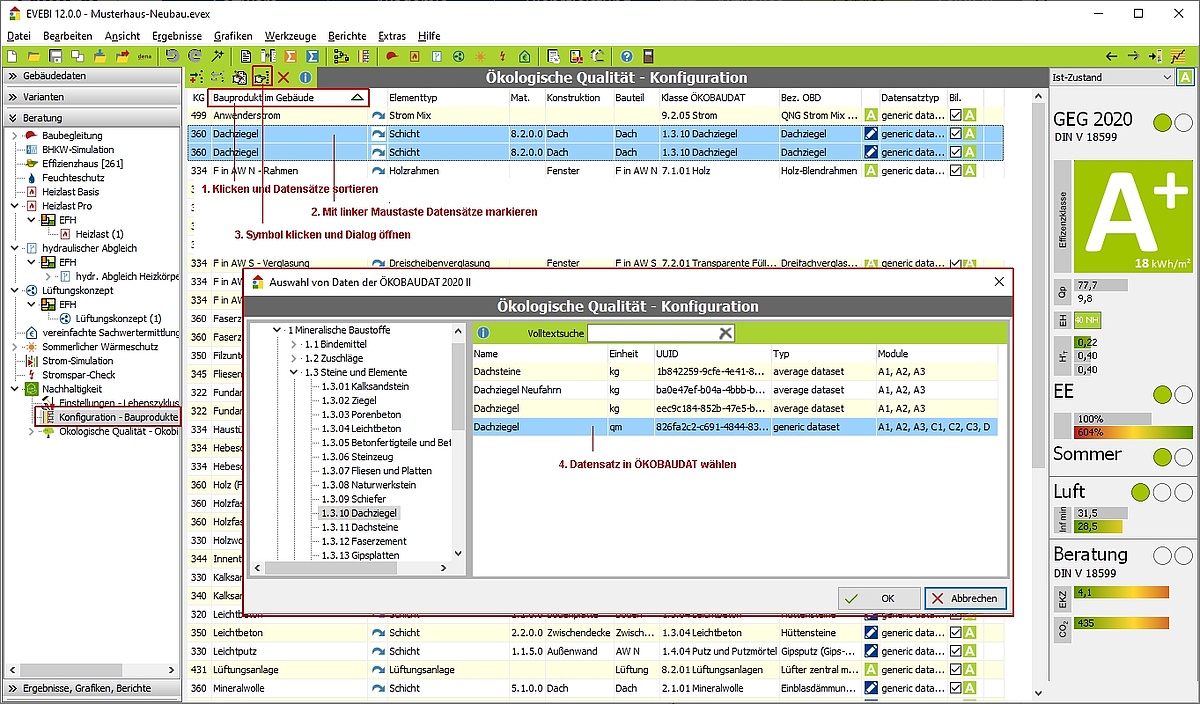Open the Berichte menu
Image resolution: width=1200 pixels, height=704 pixels.
pos(347,36)
